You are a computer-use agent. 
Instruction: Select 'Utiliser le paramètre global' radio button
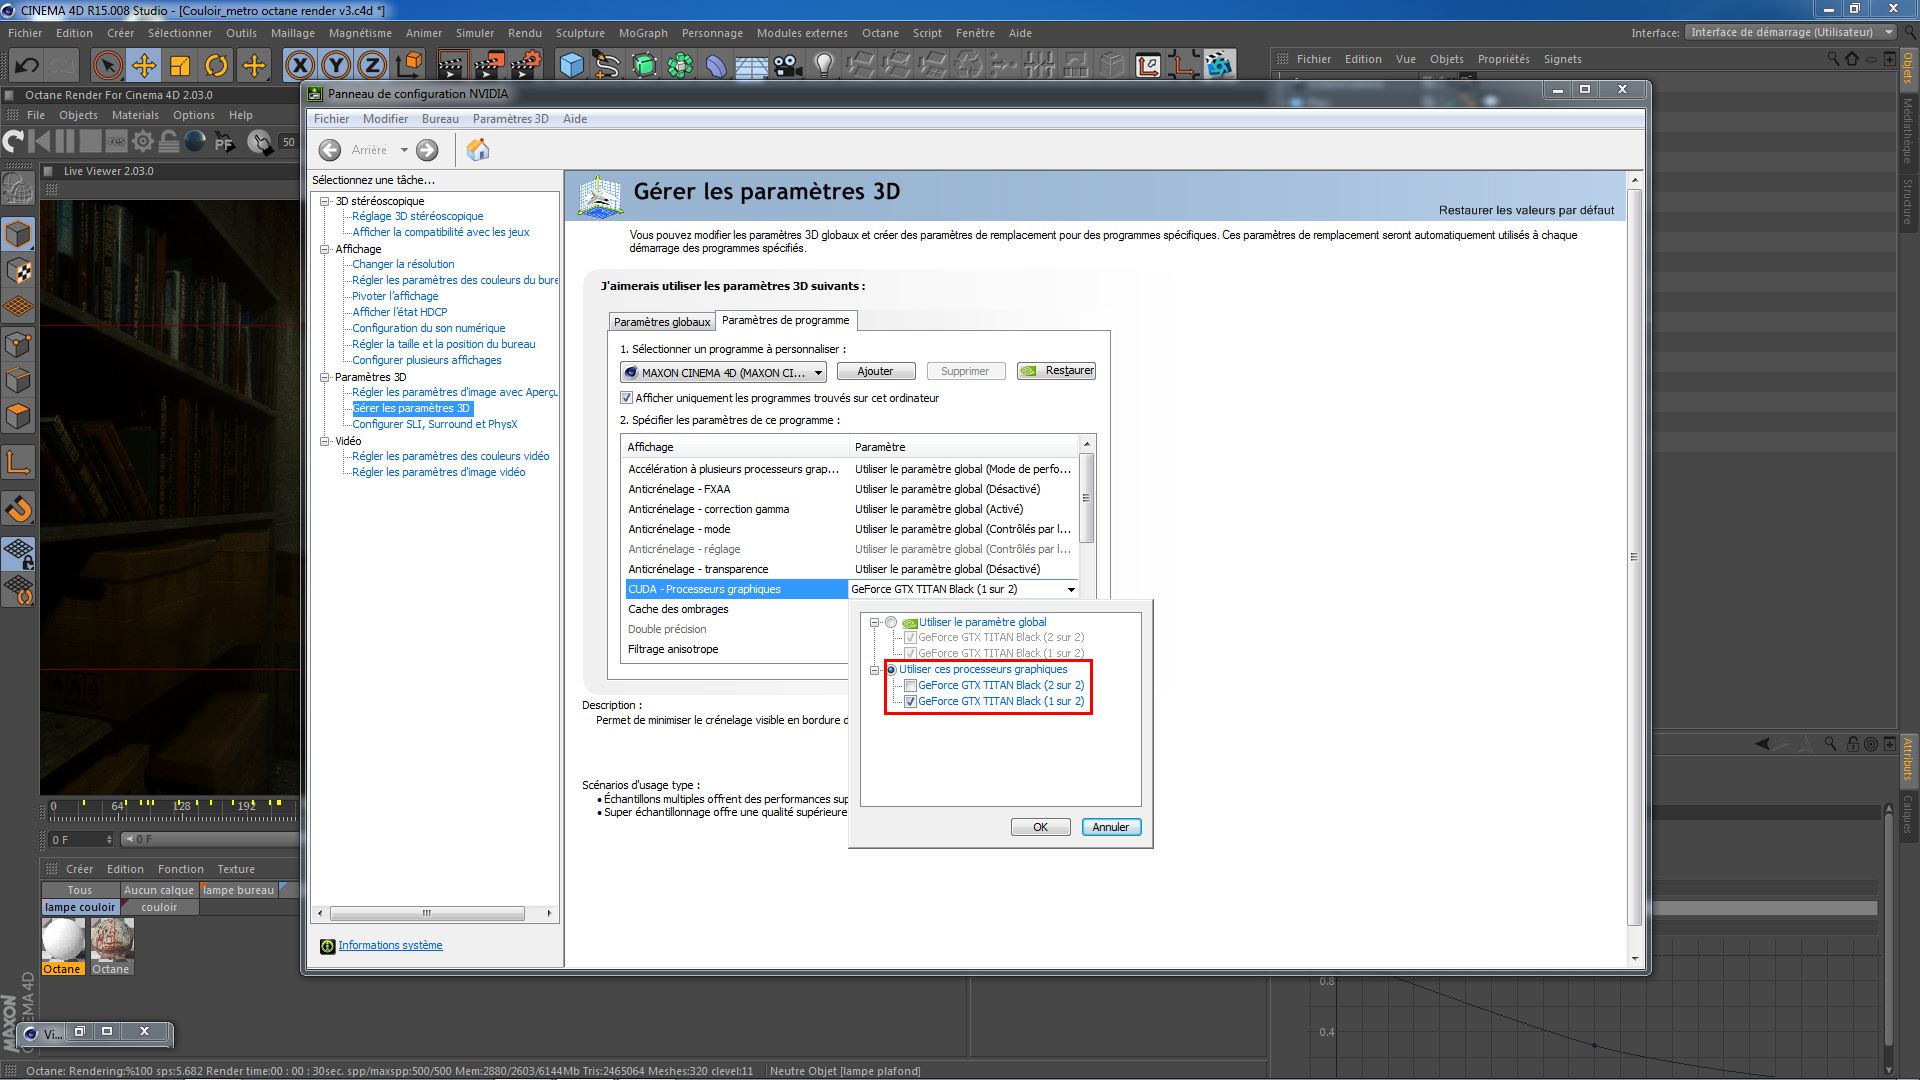coord(891,622)
